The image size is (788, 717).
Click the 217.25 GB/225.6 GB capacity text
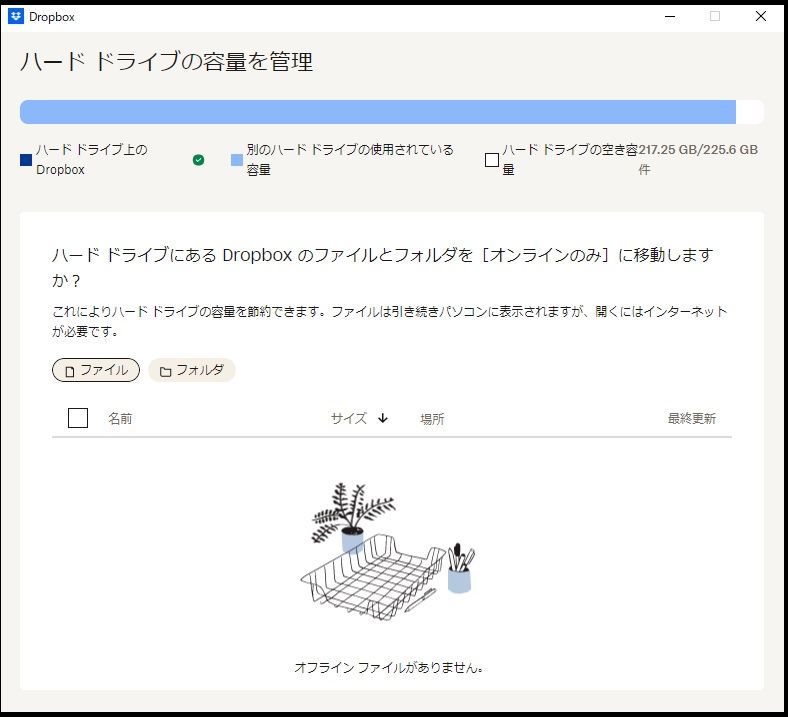[698, 150]
